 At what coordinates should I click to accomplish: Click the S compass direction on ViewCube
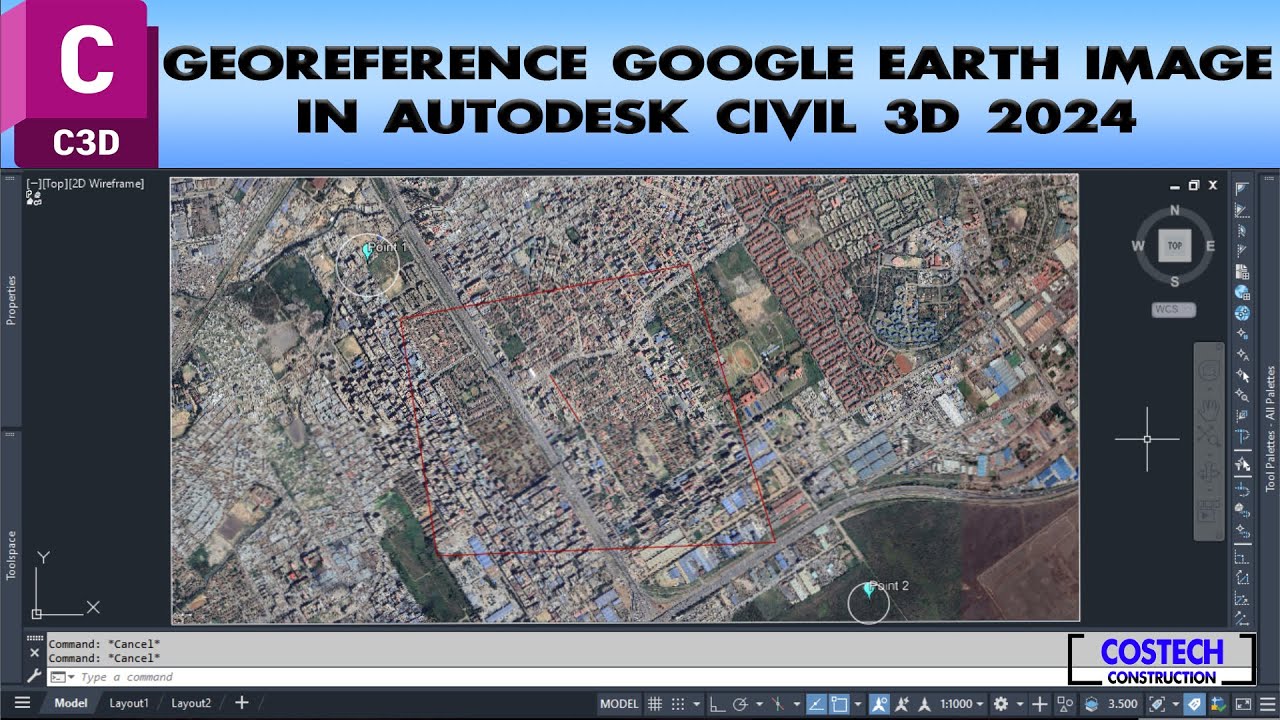point(1174,282)
